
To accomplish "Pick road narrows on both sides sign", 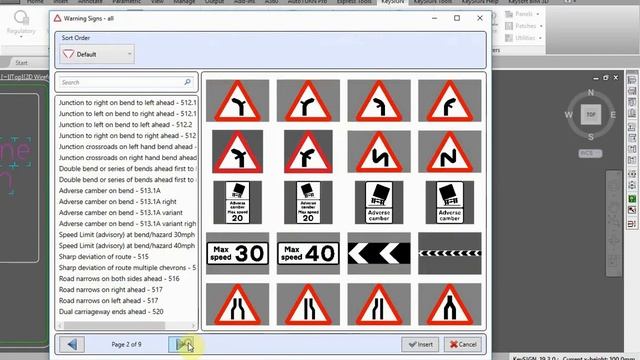I will (237, 304).
